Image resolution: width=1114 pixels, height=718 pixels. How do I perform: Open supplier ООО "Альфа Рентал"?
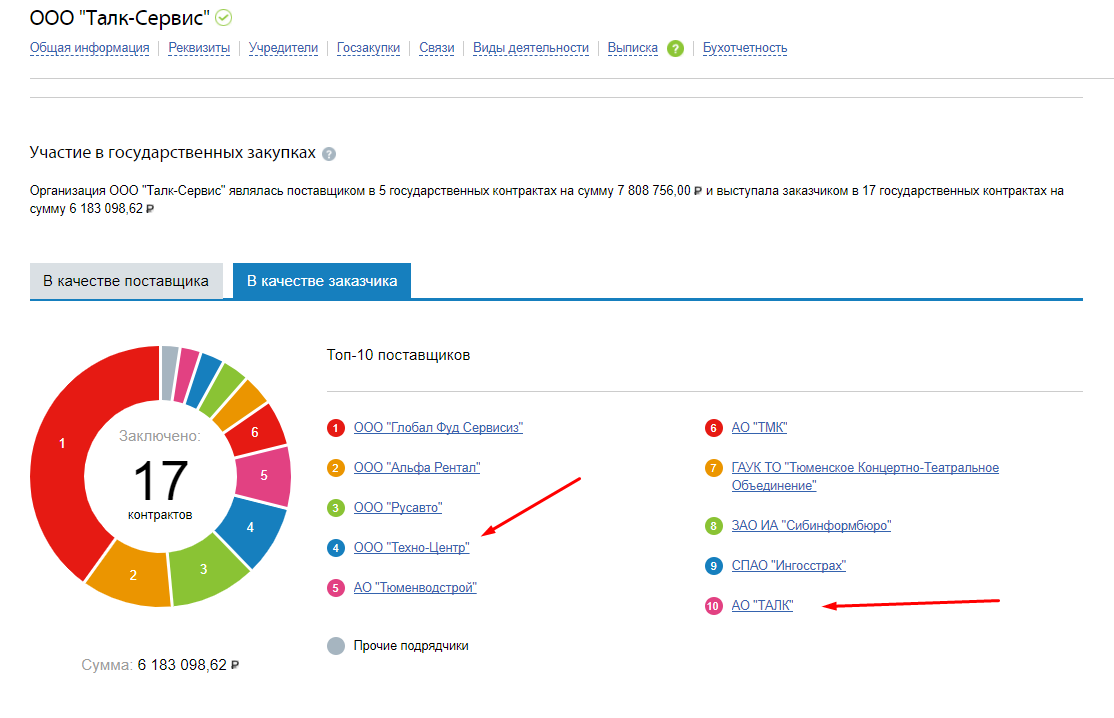(x=417, y=467)
